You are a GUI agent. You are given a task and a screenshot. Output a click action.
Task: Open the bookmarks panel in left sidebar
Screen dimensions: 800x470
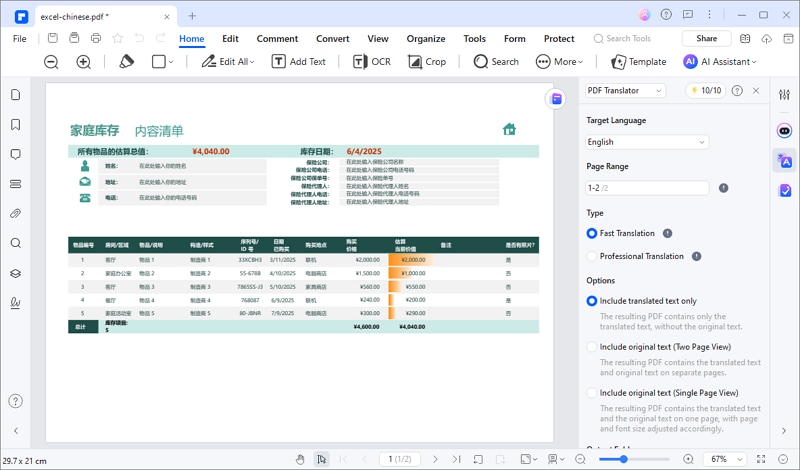pos(16,125)
